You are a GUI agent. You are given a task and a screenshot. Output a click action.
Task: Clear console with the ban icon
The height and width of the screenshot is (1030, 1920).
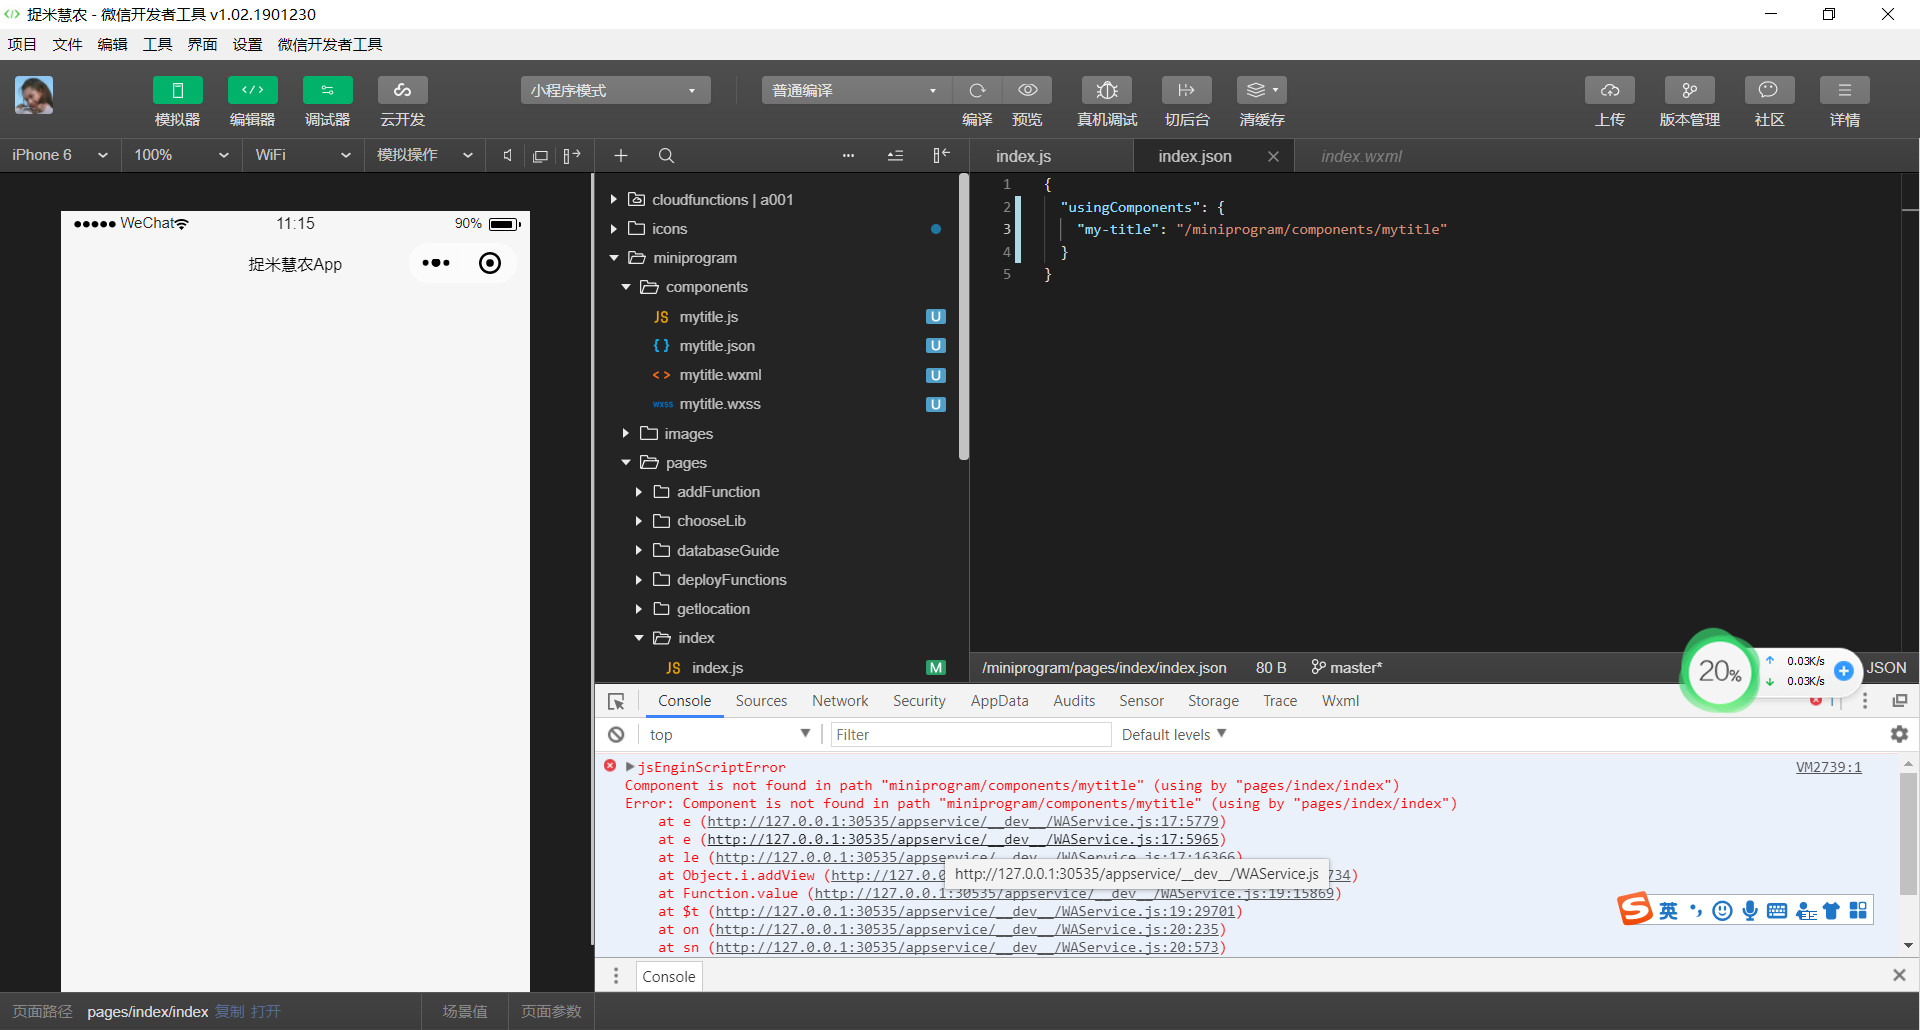point(616,734)
